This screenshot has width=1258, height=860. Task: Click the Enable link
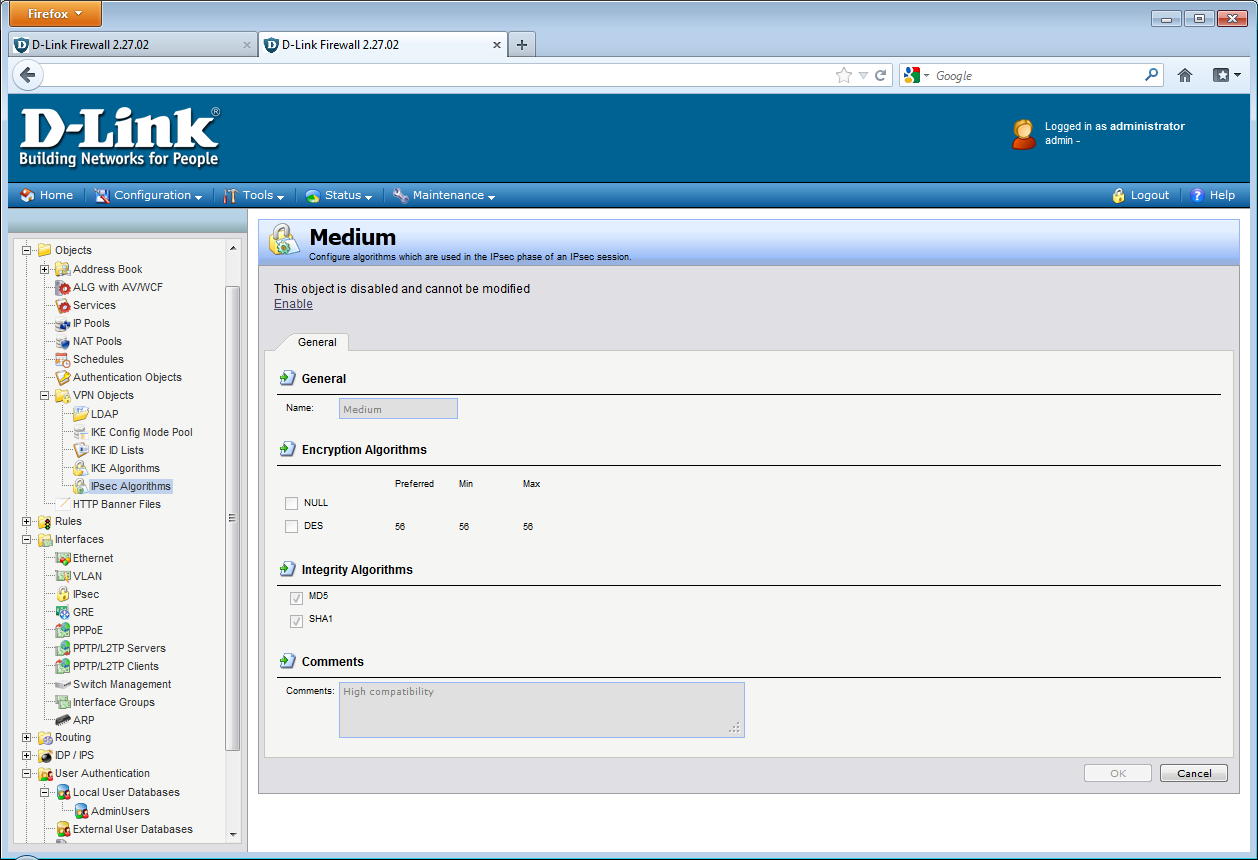[x=293, y=304]
